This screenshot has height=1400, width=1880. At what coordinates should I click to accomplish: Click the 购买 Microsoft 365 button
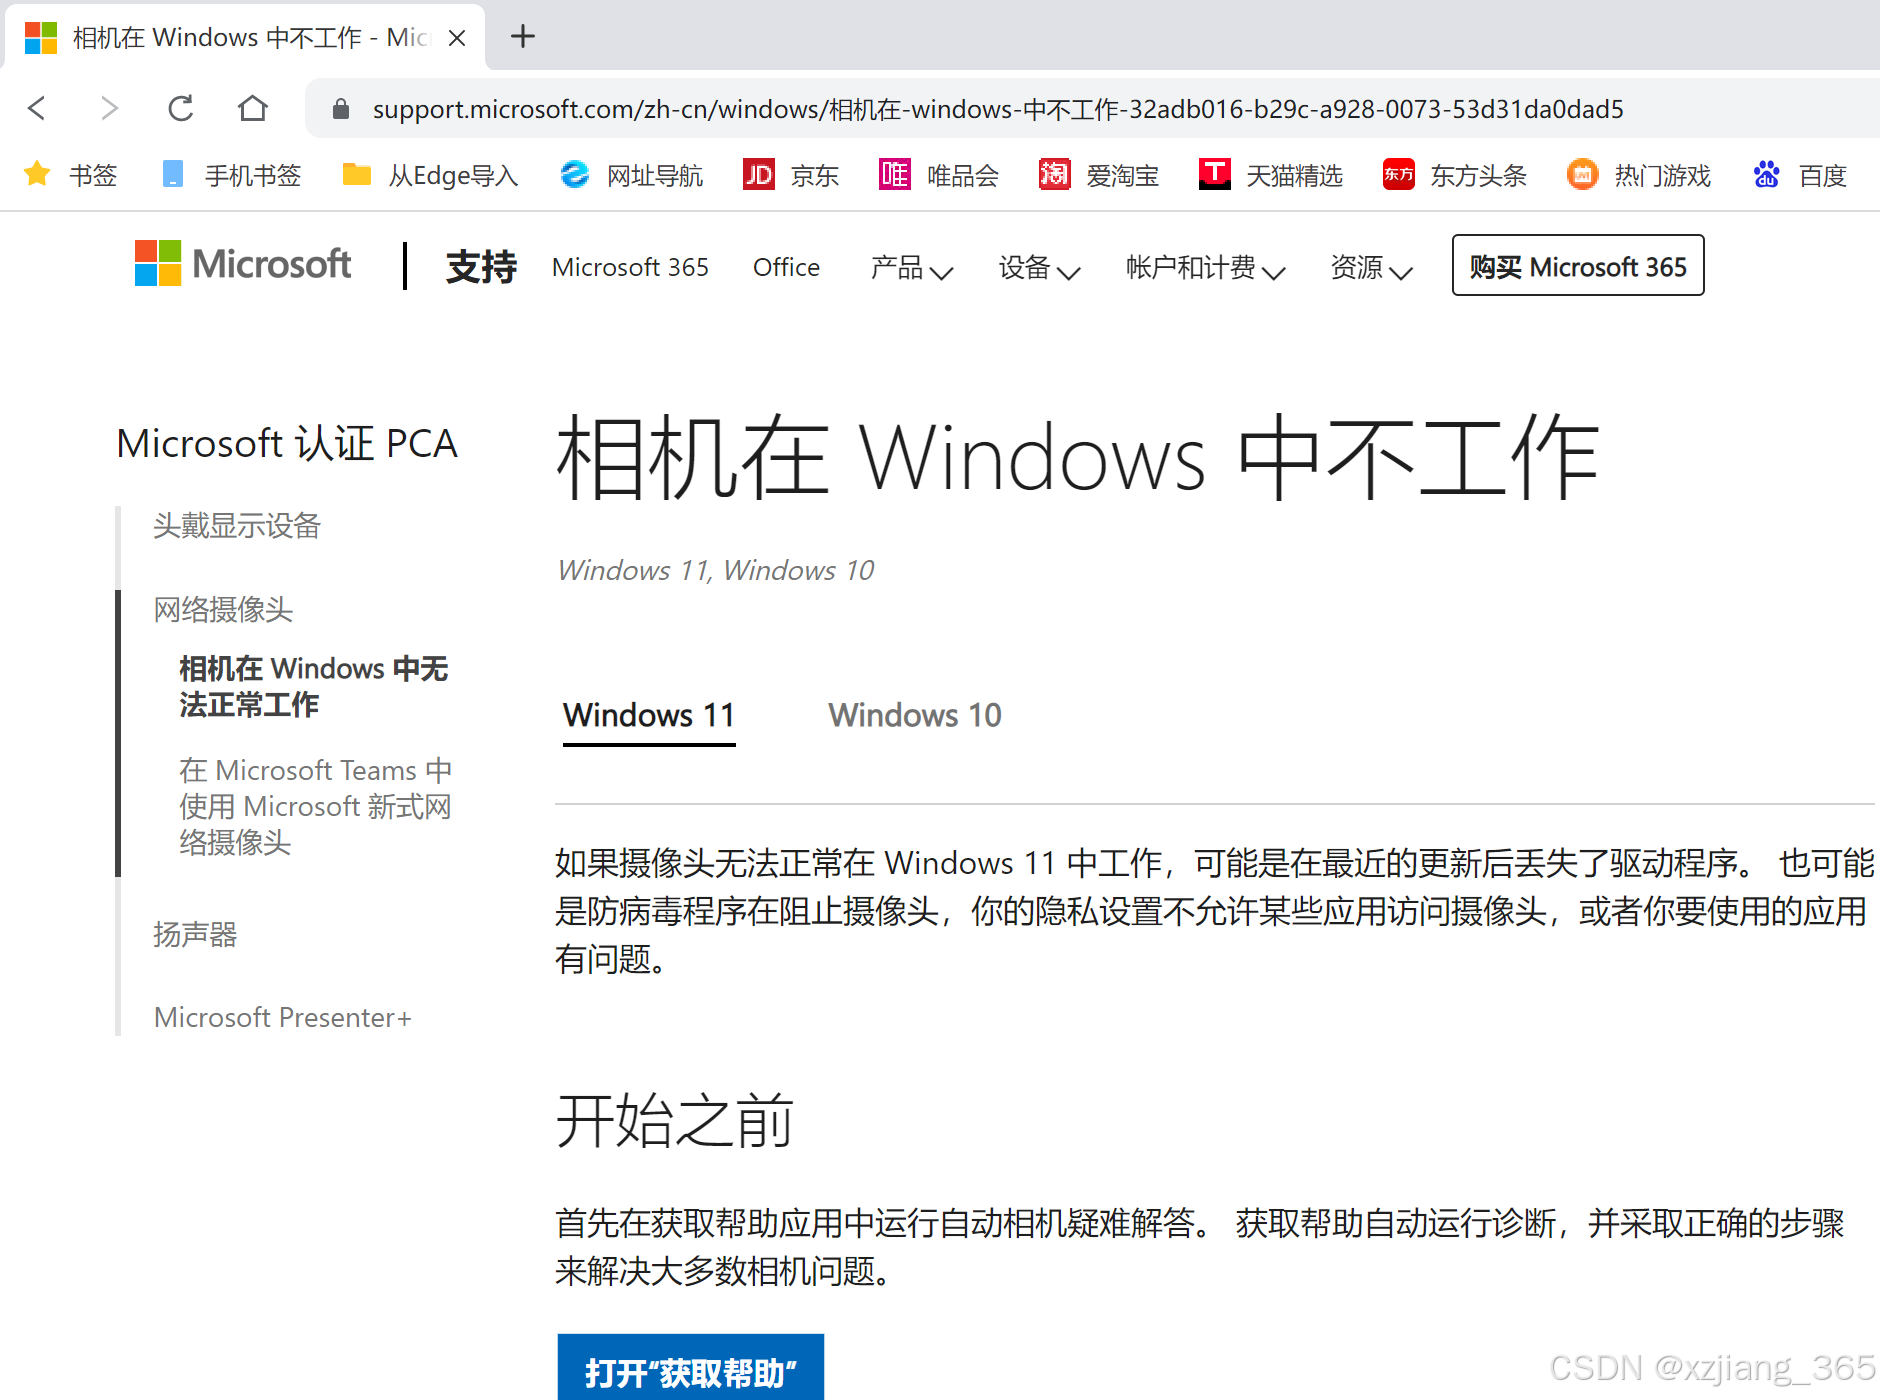[x=1578, y=265]
